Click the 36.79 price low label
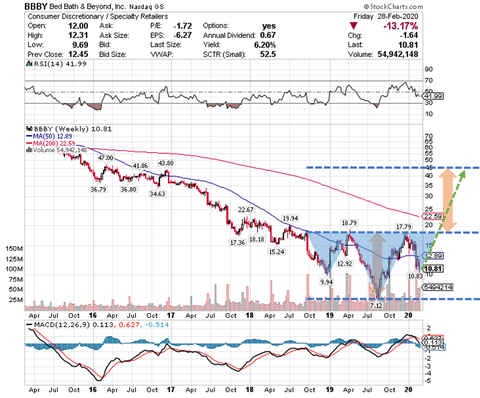This screenshot has height=398, width=480. tap(98, 189)
